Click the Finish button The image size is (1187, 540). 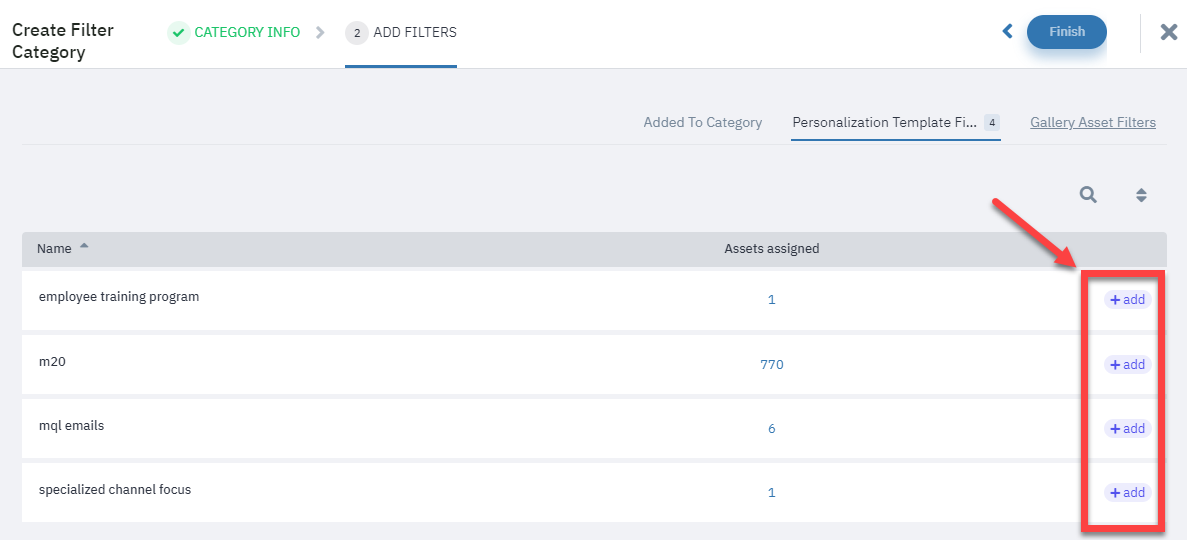coord(1067,32)
